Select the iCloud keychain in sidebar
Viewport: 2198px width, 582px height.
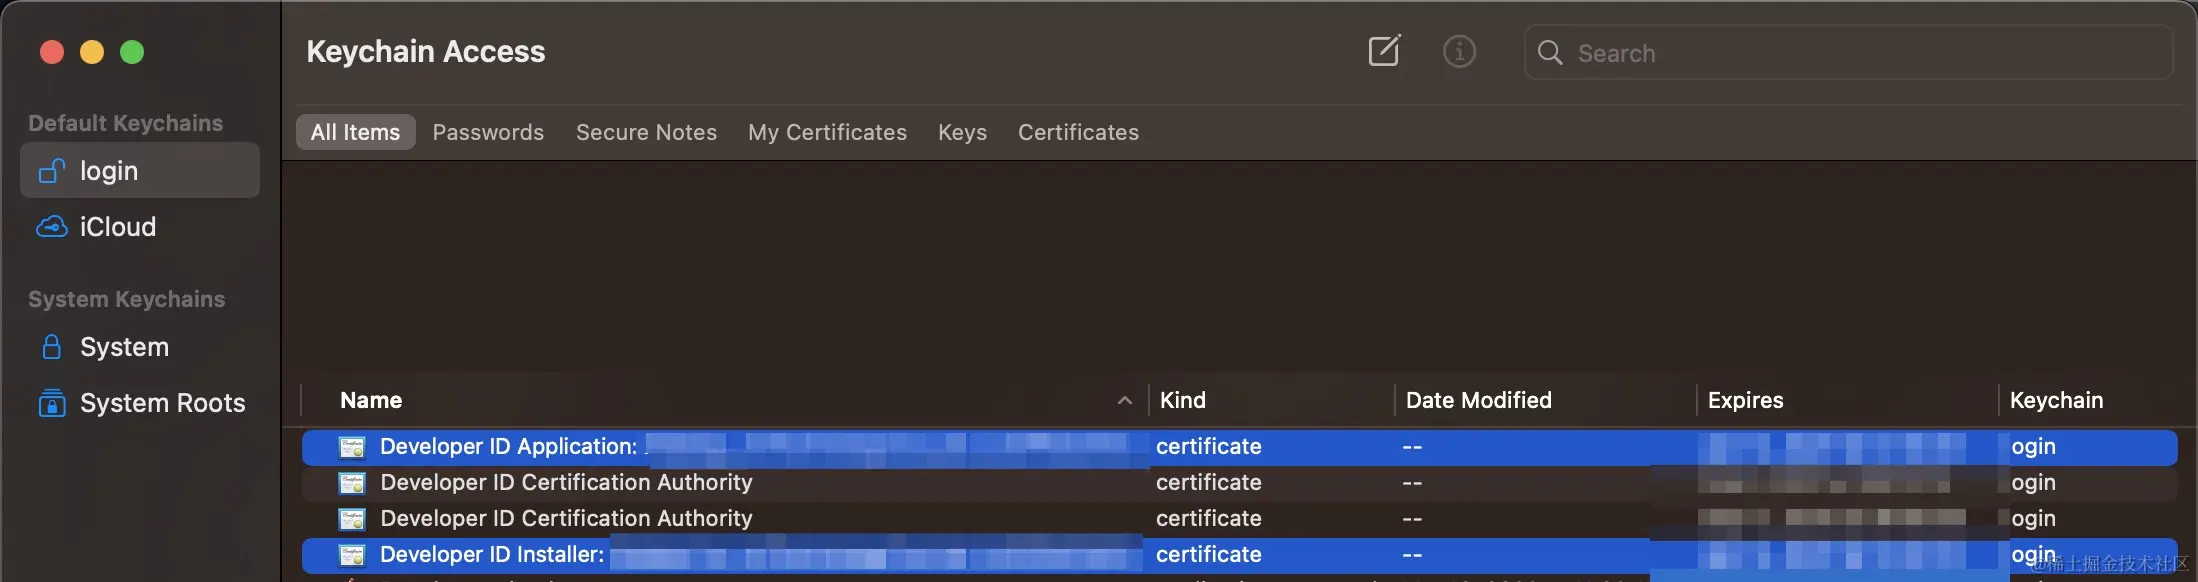point(140,227)
